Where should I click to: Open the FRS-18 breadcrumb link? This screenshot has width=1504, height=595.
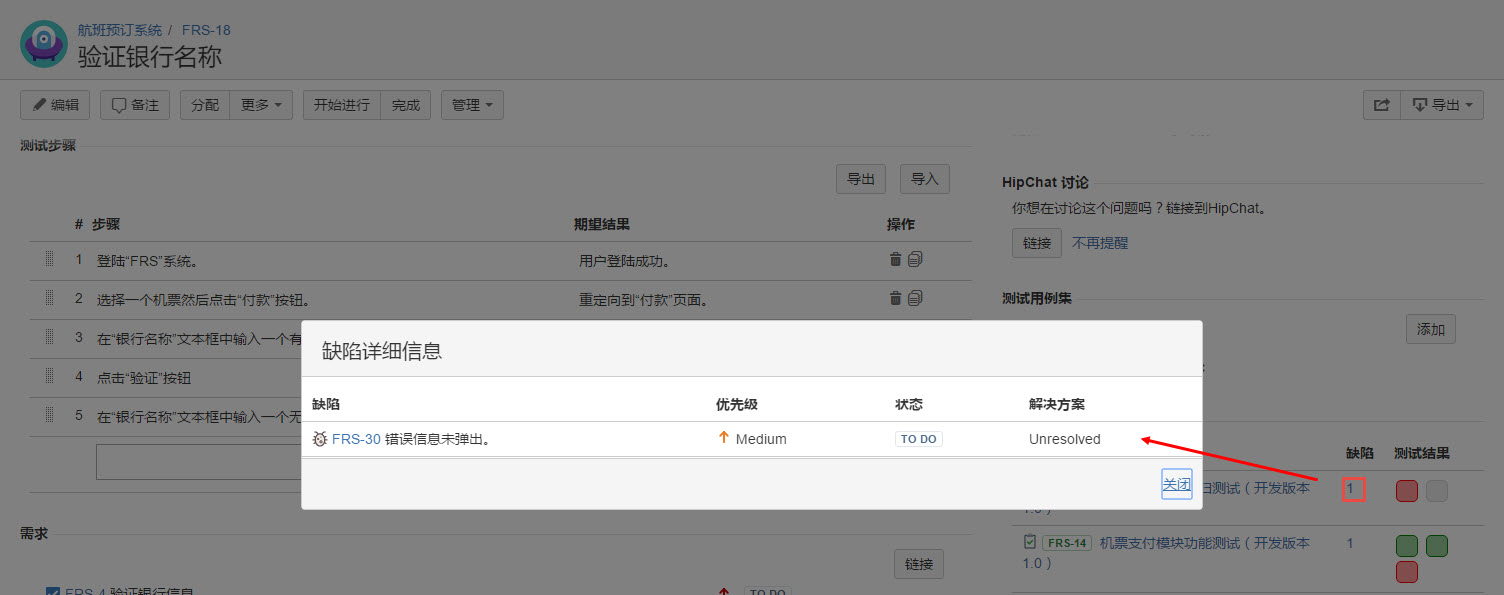[206, 30]
